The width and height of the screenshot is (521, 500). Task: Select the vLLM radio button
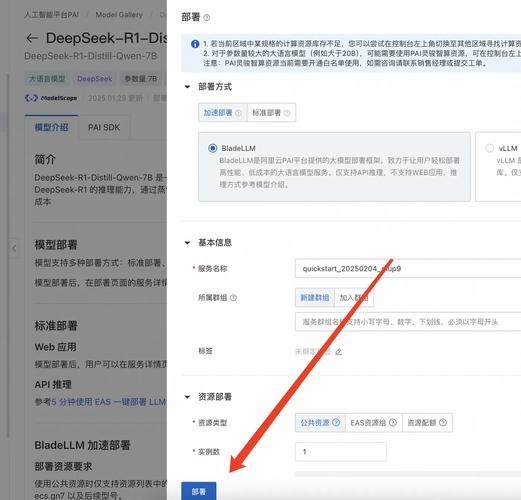(x=490, y=148)
